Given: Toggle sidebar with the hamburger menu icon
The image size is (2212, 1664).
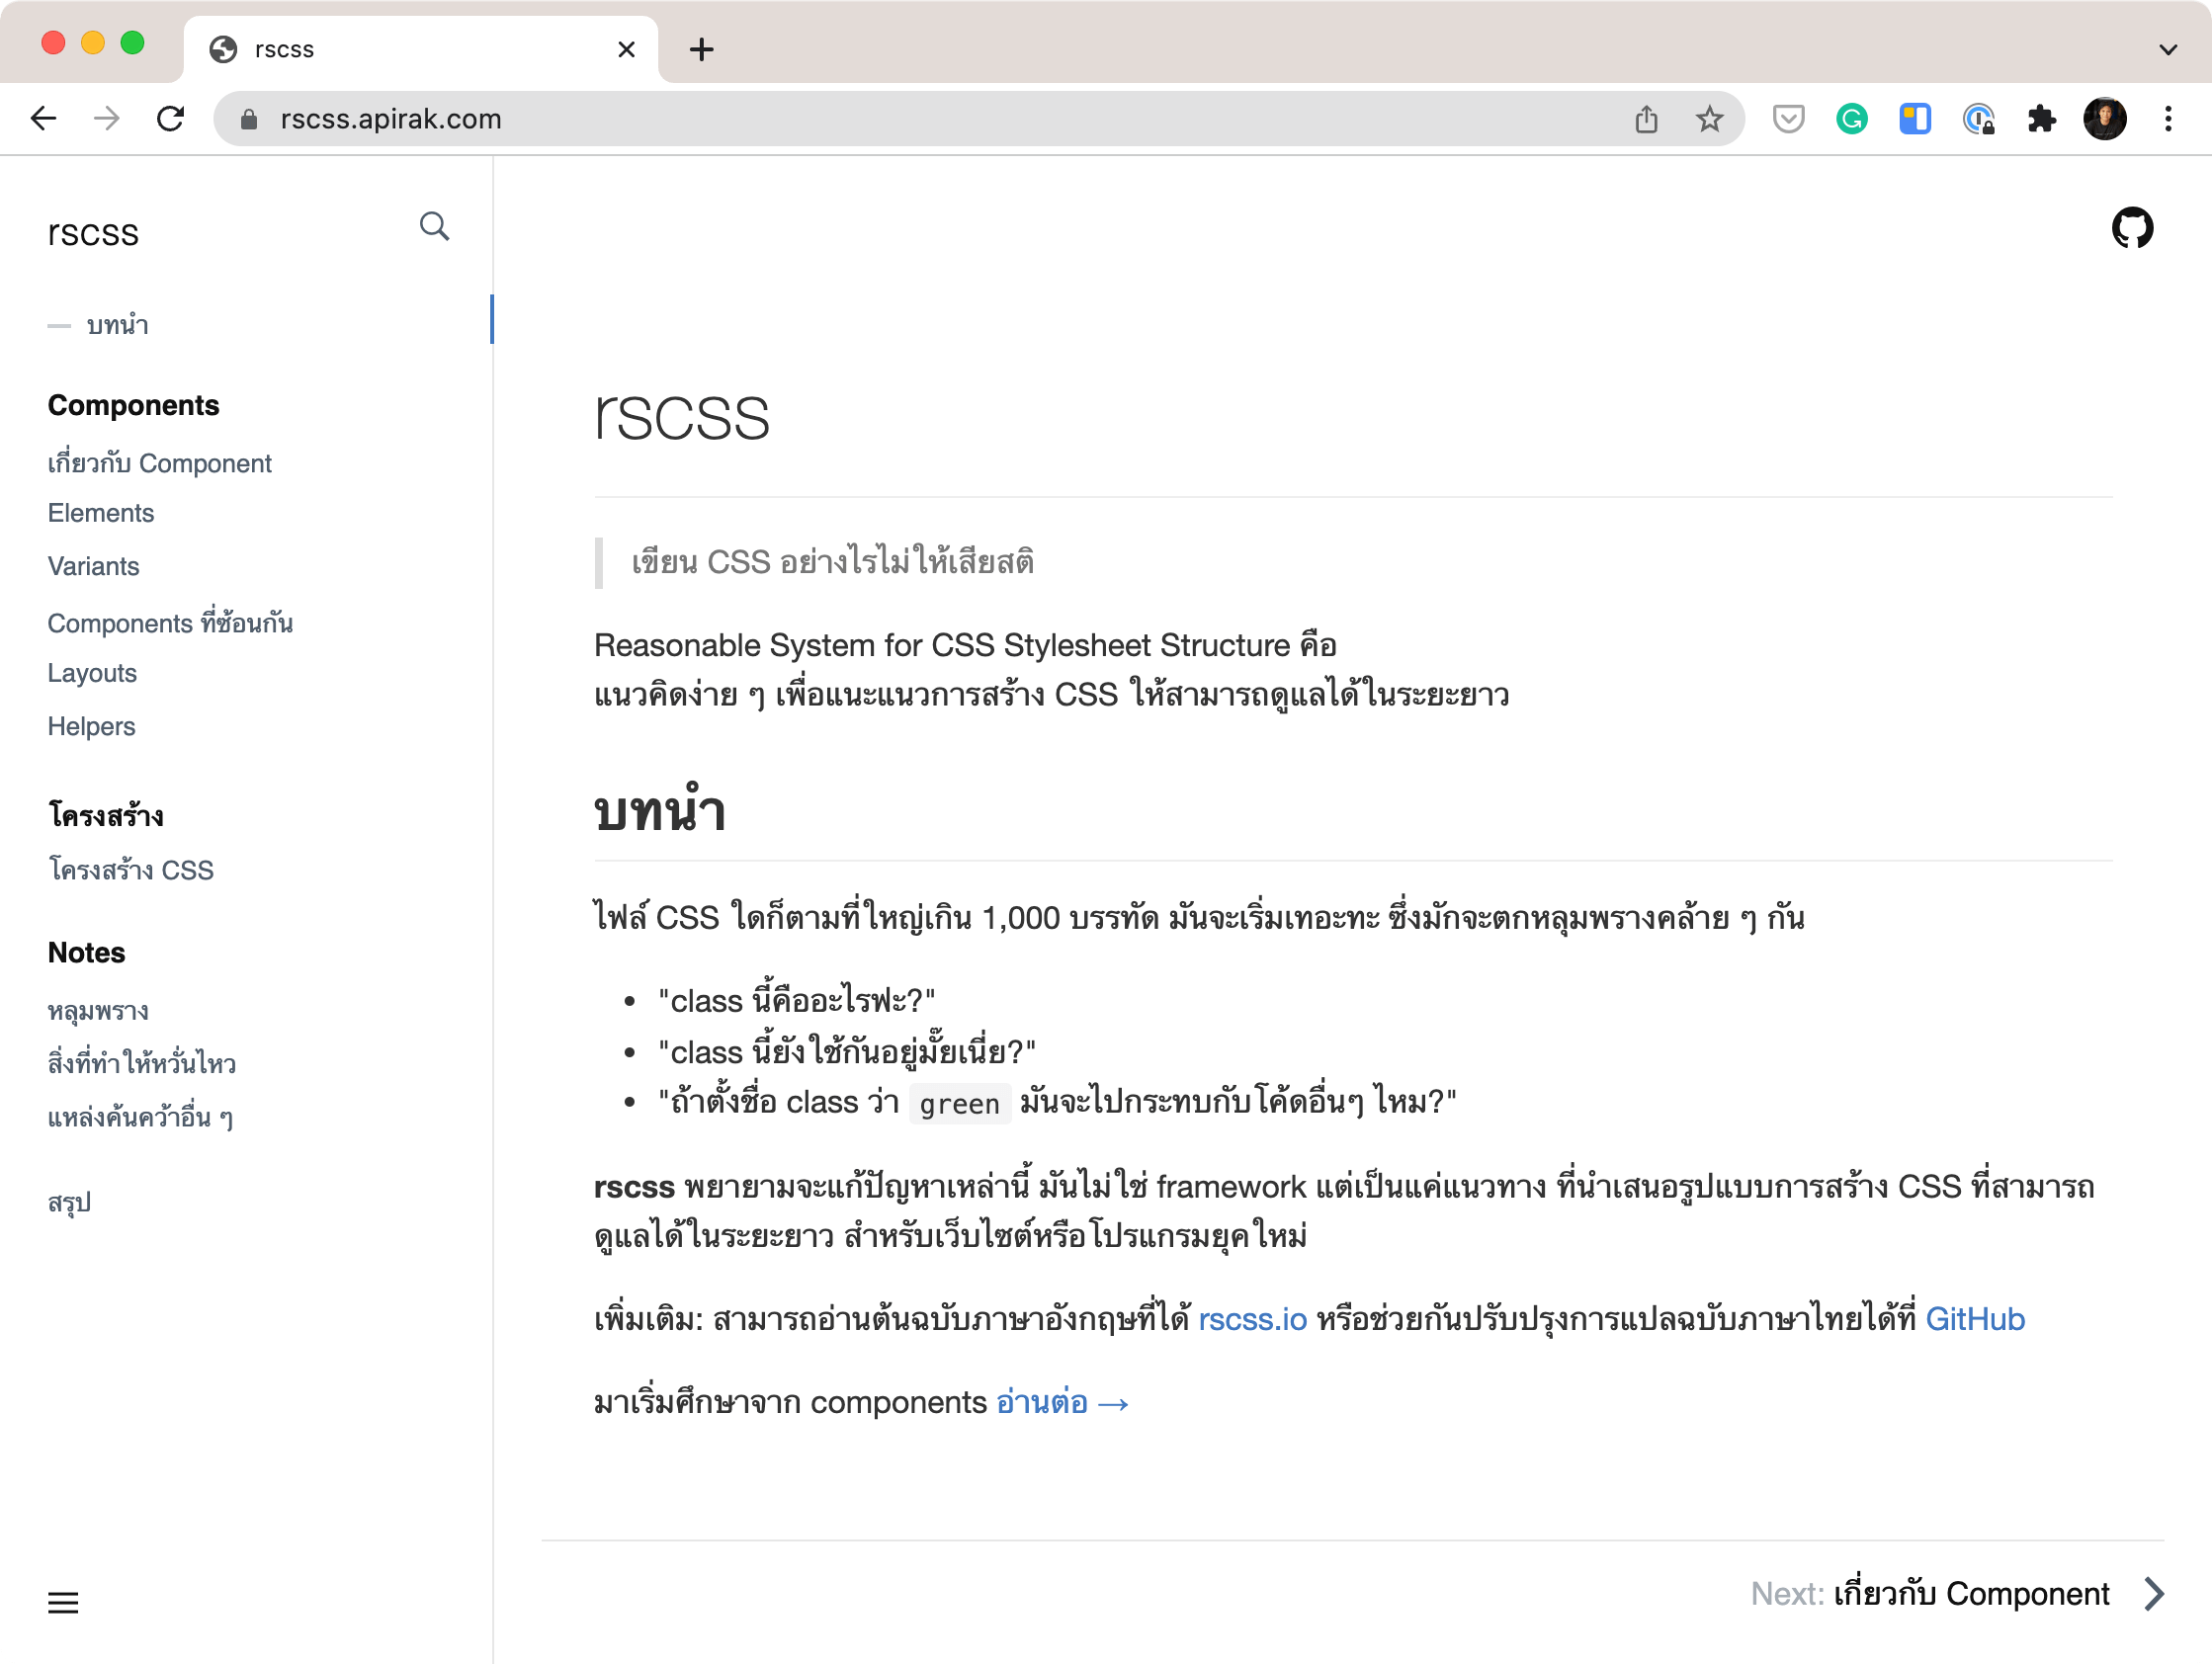Looking at the screenshot, I should pos(63,1602).
